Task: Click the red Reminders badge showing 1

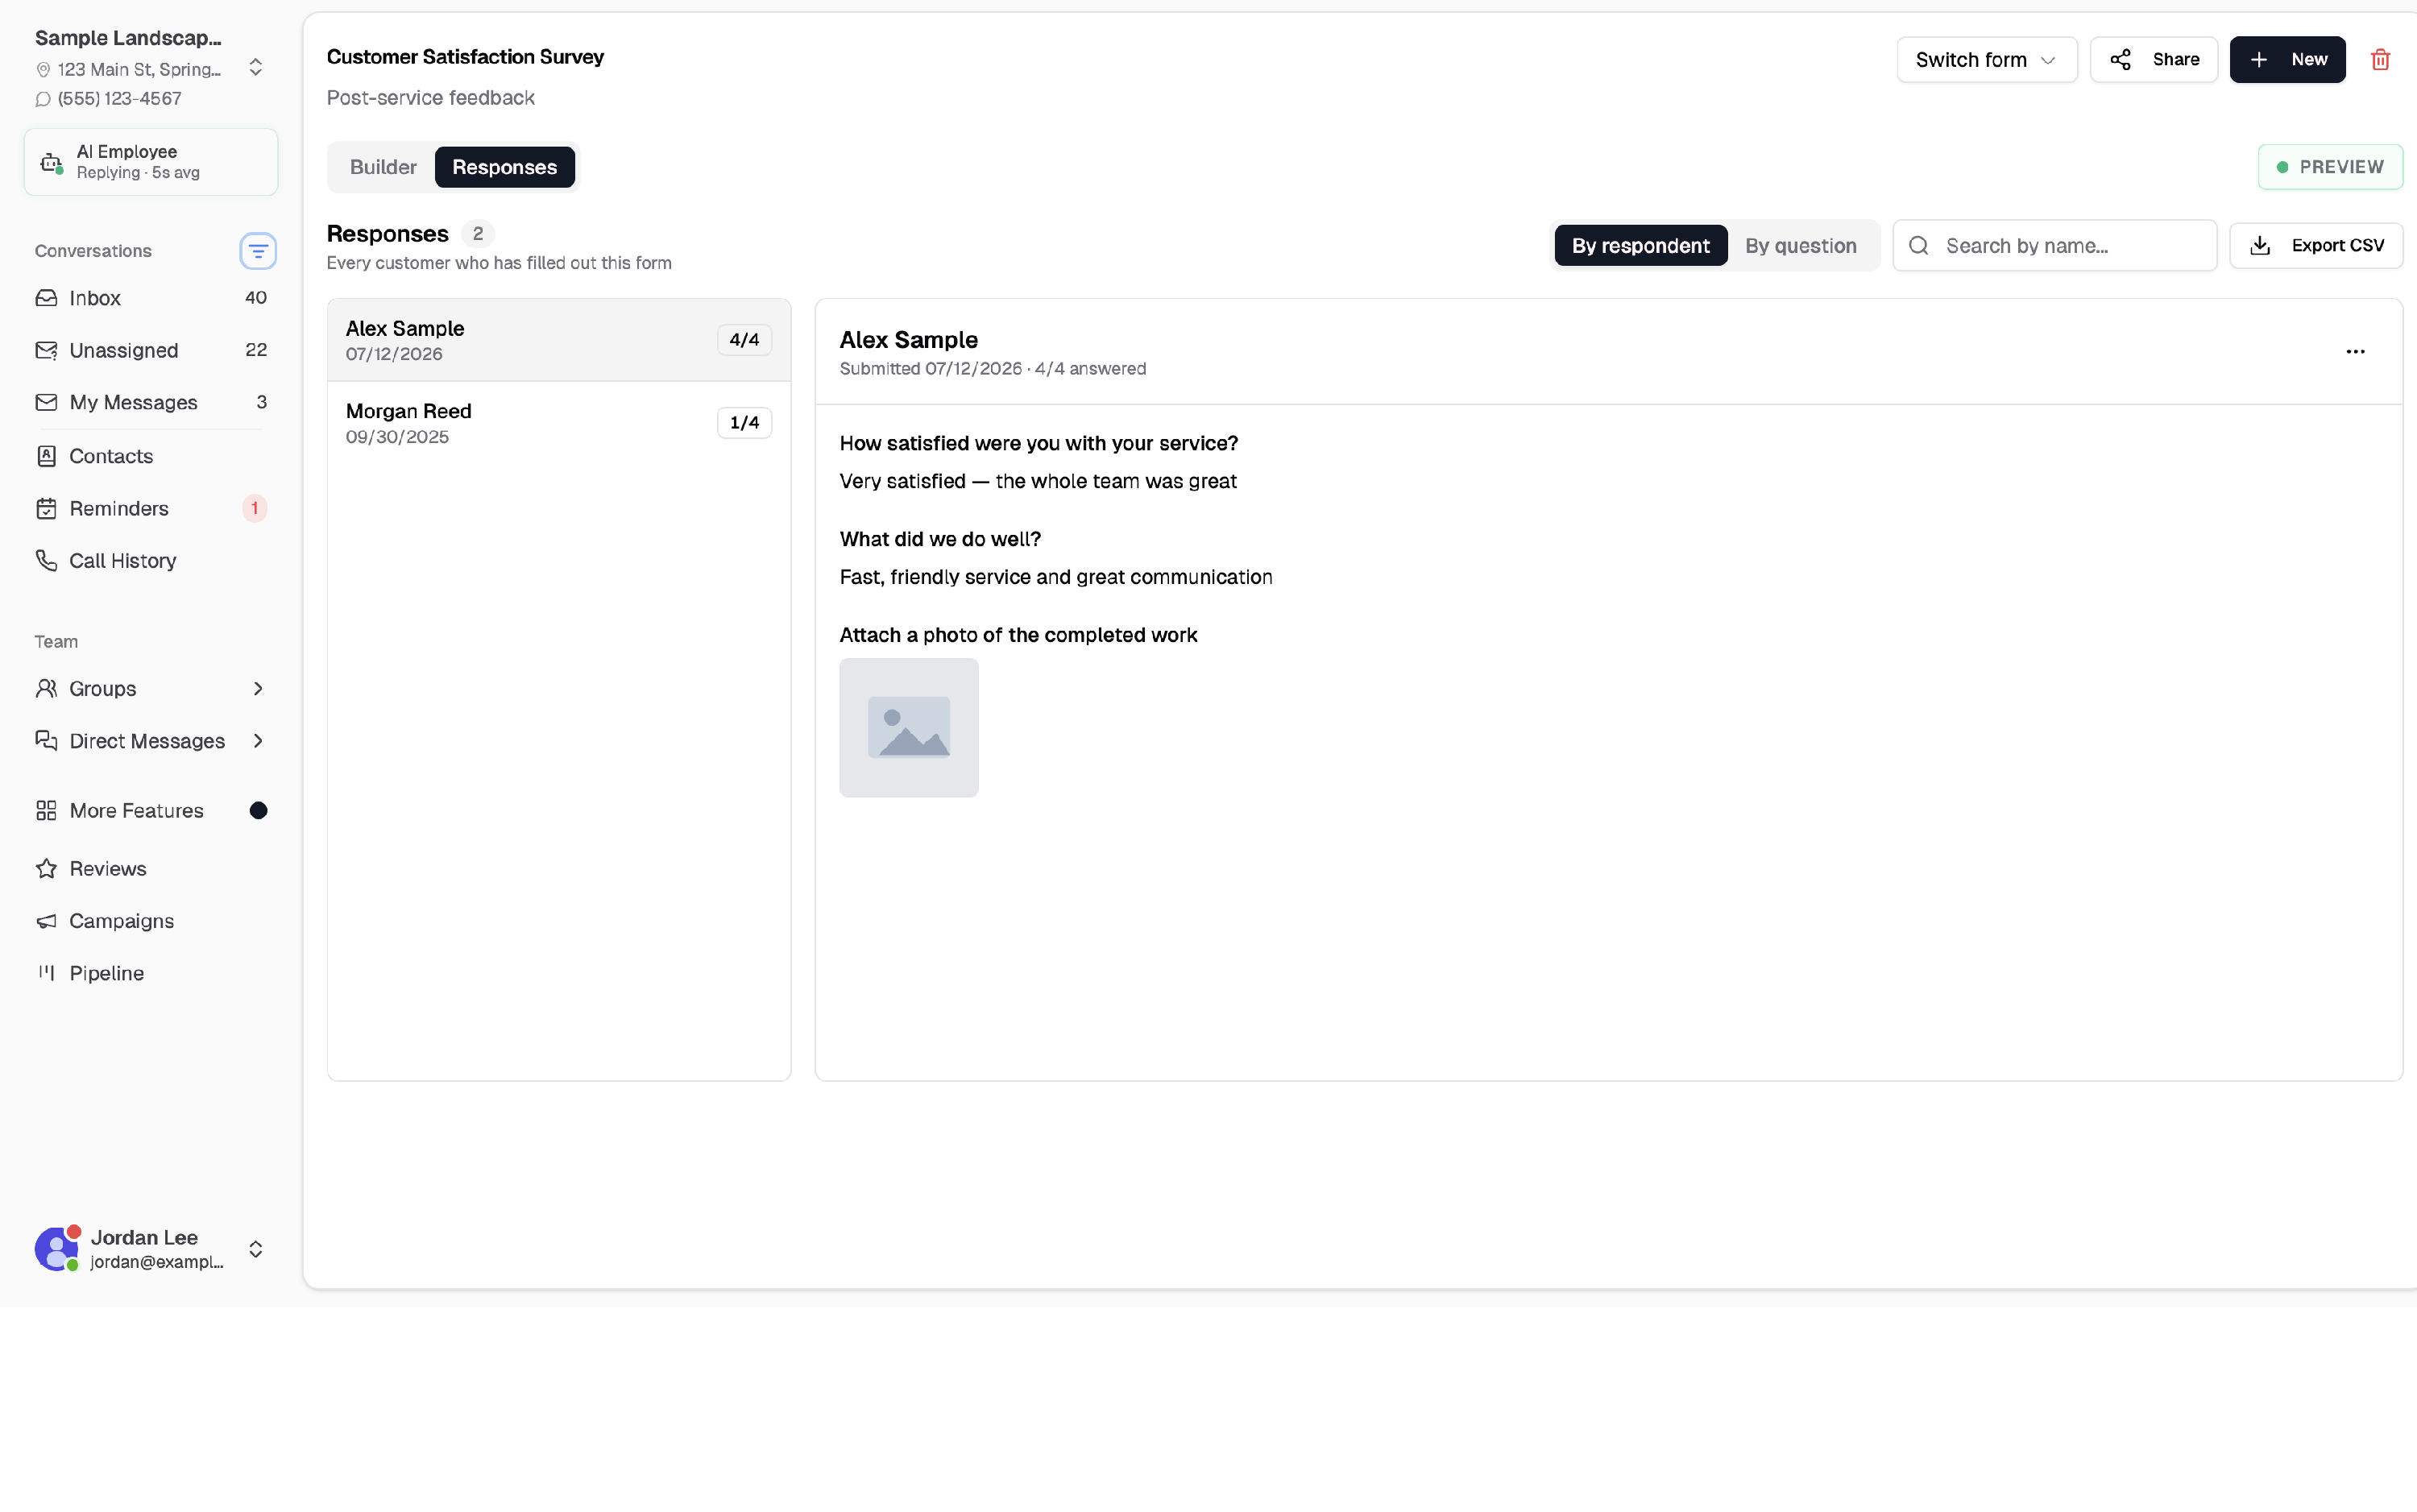Action: tap(254, 508)
